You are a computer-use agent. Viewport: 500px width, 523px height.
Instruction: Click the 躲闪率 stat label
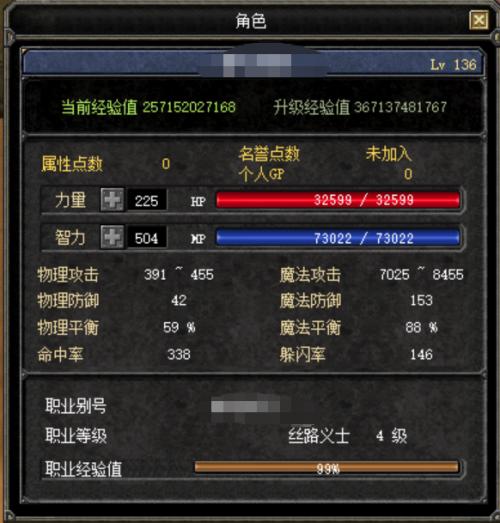pos(303,354)
